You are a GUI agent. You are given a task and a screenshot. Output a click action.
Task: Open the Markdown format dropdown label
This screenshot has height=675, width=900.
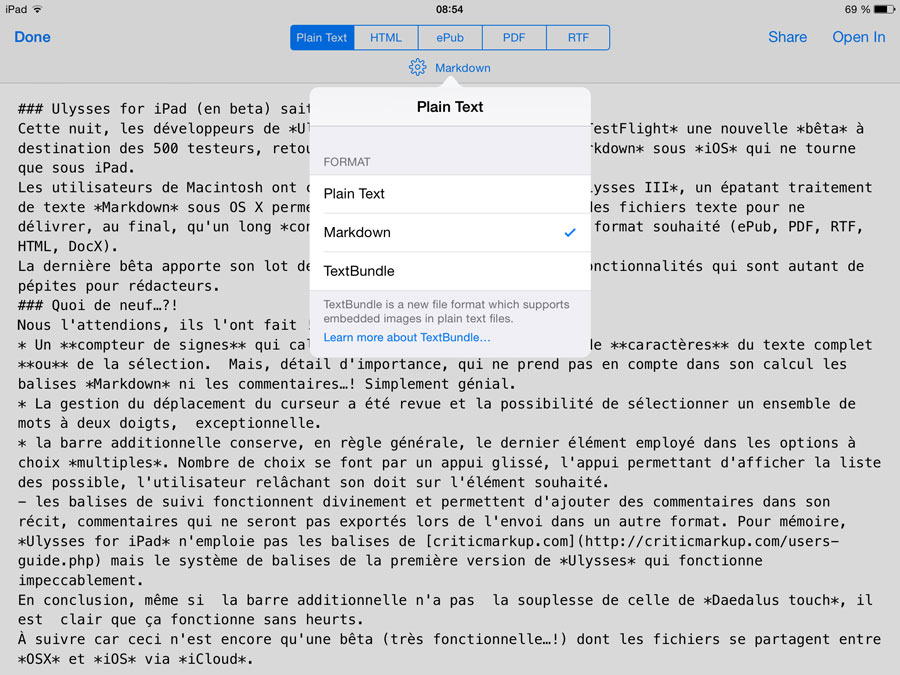tap(463, 68)
